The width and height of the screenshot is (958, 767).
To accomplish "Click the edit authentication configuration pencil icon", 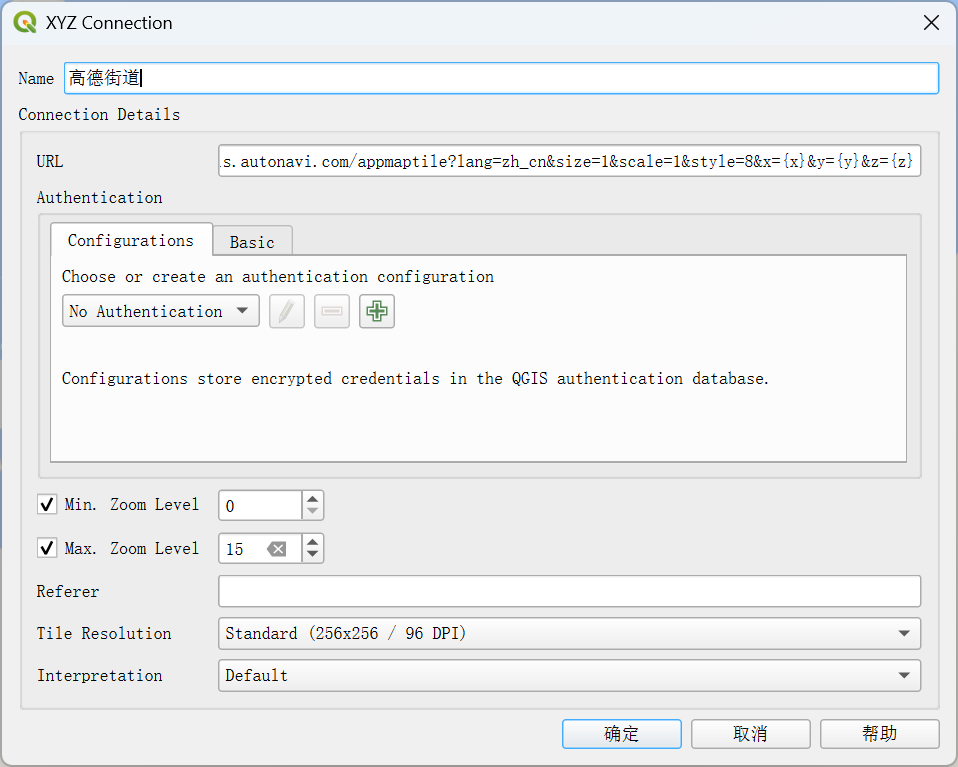I will coord(287,312).
